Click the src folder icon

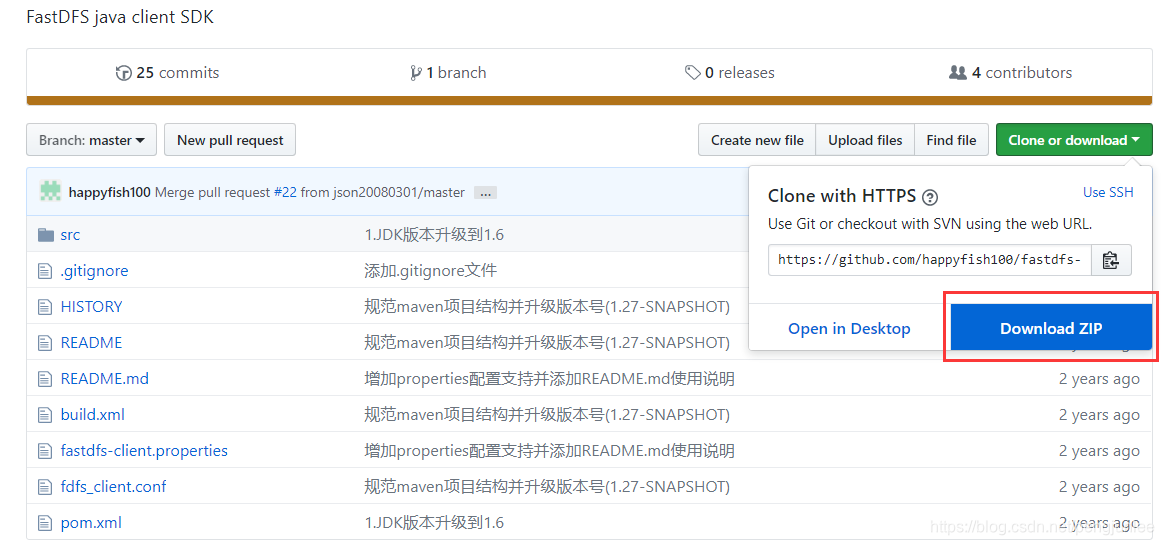coord(46,235)
